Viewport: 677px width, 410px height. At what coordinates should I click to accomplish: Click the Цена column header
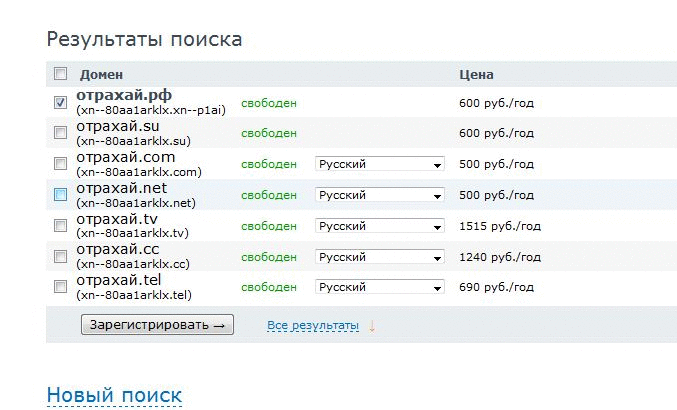(476, 75)
